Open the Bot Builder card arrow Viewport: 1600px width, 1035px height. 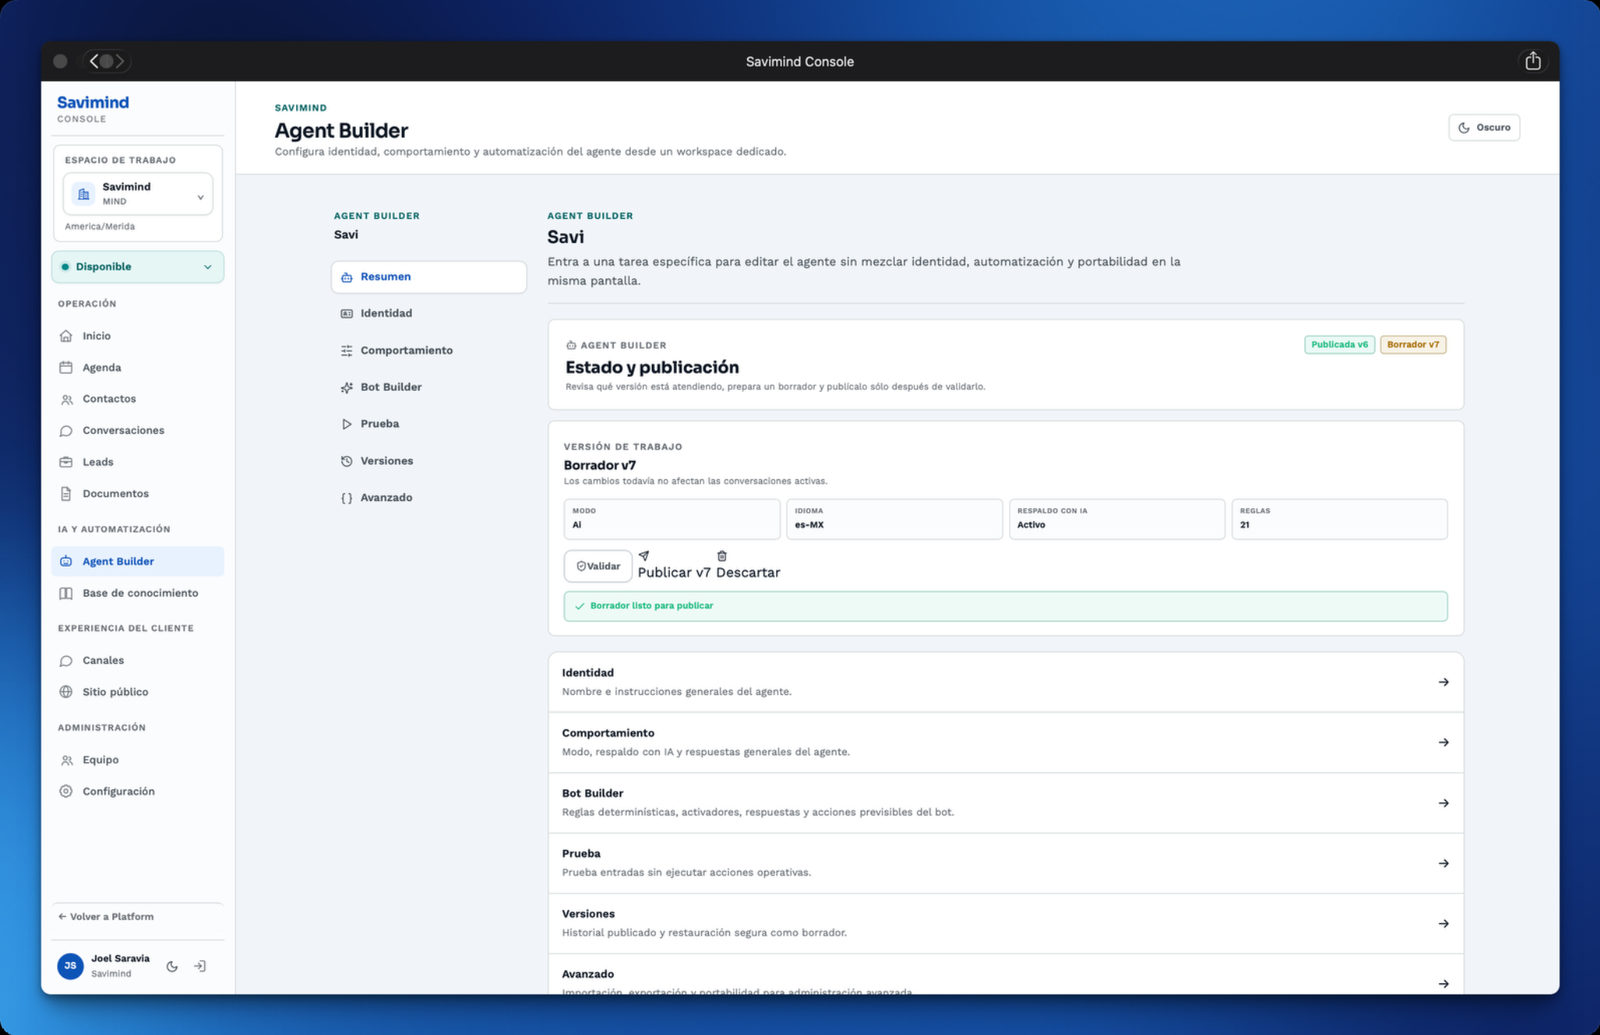click(1443, 803)
